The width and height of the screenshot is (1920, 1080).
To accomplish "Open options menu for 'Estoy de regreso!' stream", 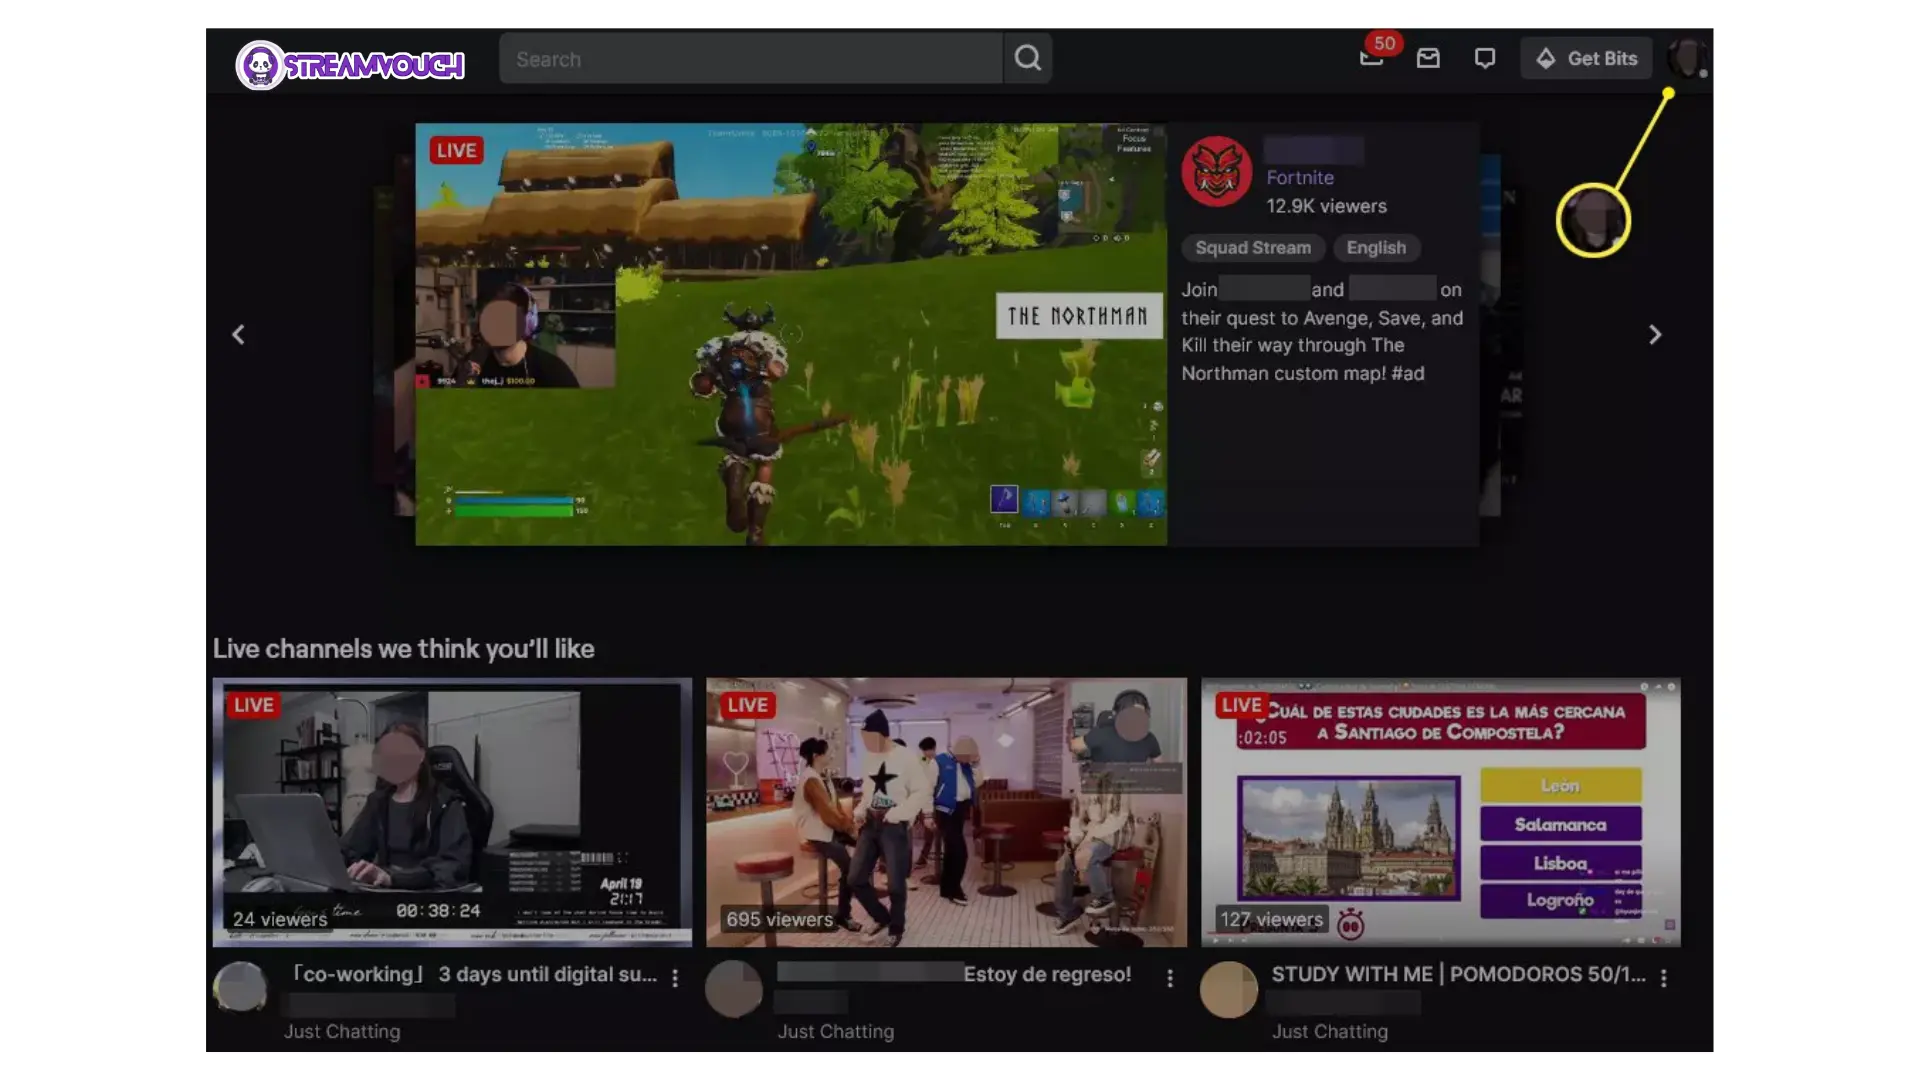I will coord(1170,978).
